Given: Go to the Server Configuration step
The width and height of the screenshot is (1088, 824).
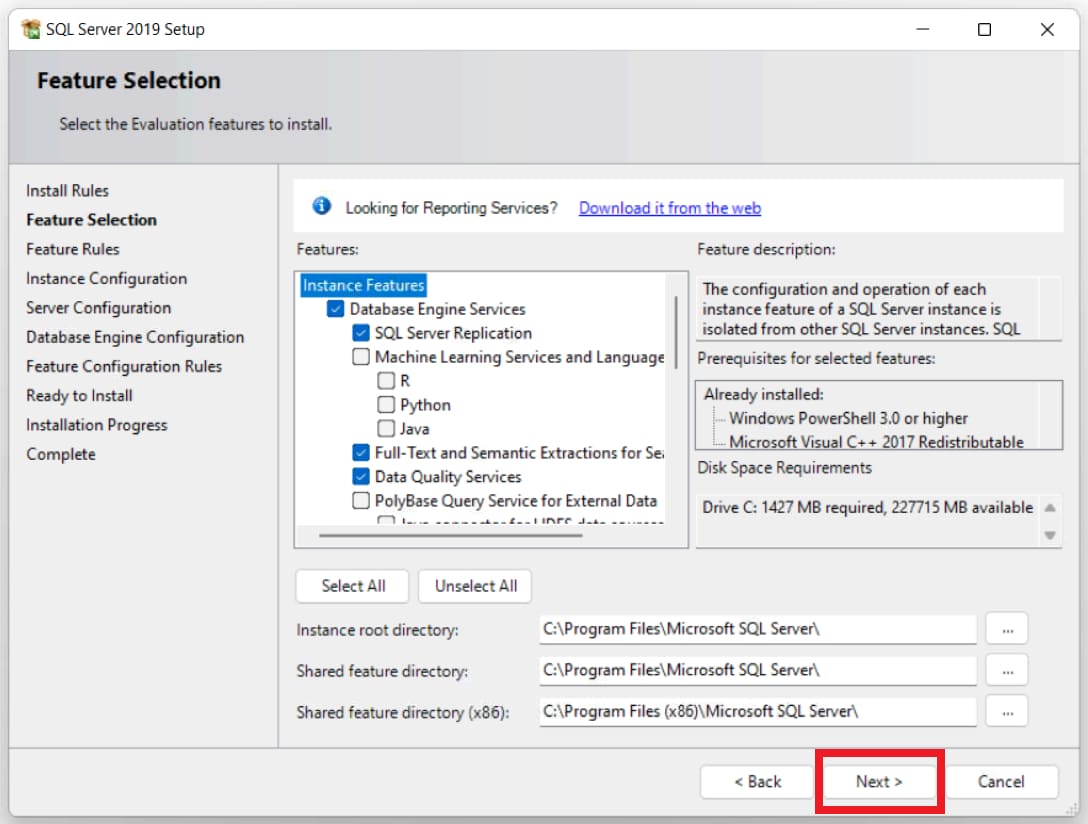Looking at the screenshot, I should point(98,307).
